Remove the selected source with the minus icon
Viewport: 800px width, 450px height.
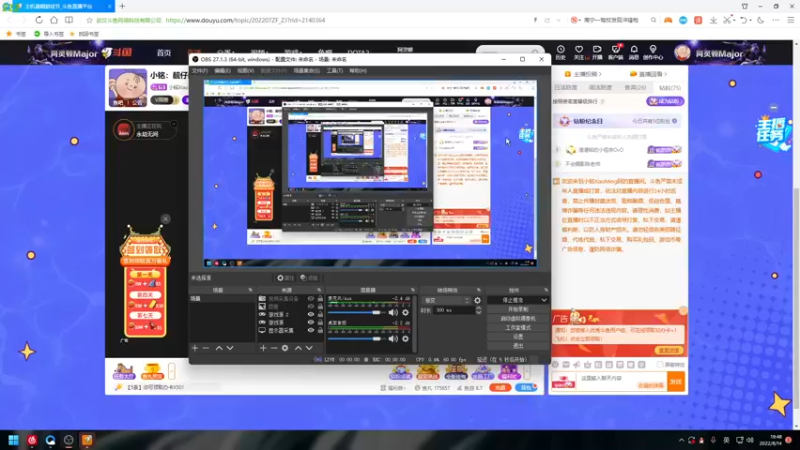pyautogui.click(x=274, y=348)
